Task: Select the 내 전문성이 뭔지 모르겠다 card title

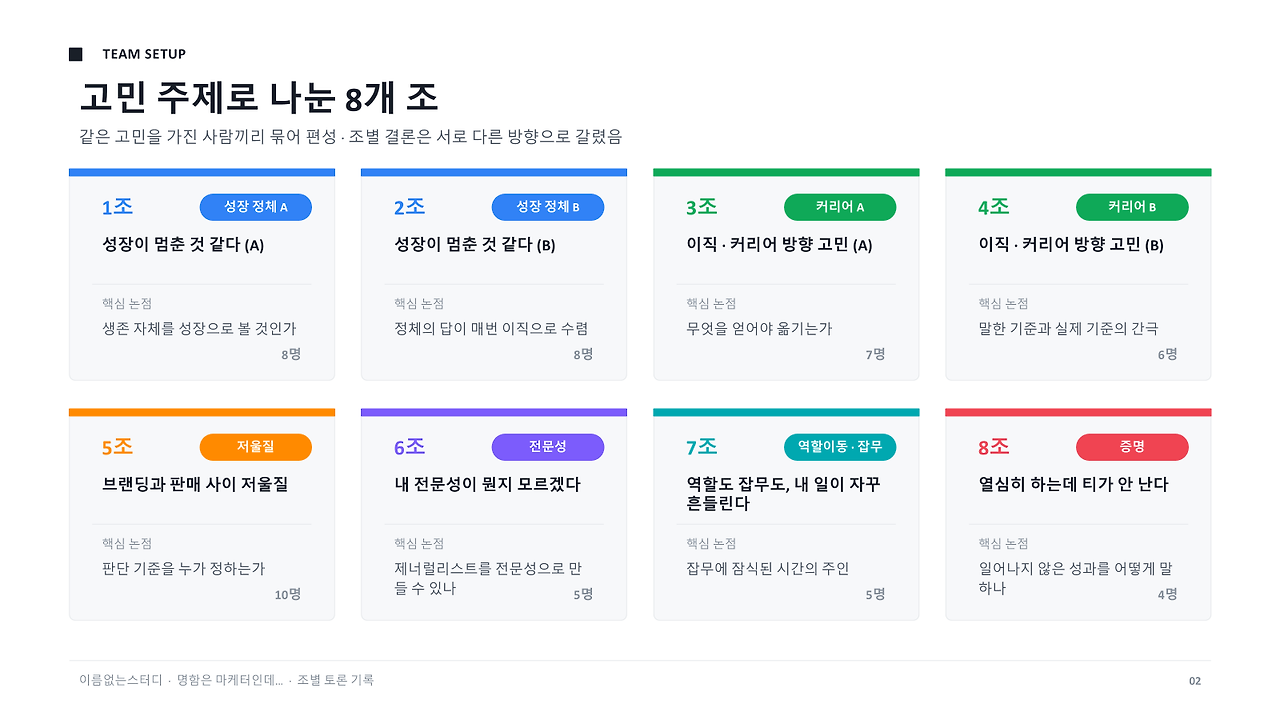Action: pos(487,484)
